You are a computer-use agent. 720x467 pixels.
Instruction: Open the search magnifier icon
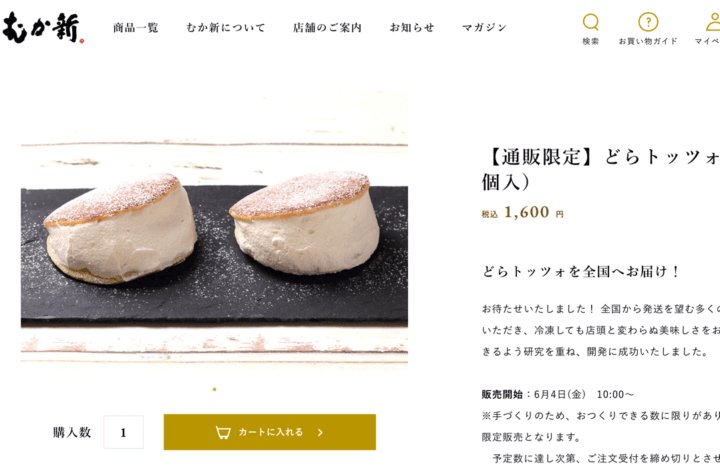click(591, 22)
